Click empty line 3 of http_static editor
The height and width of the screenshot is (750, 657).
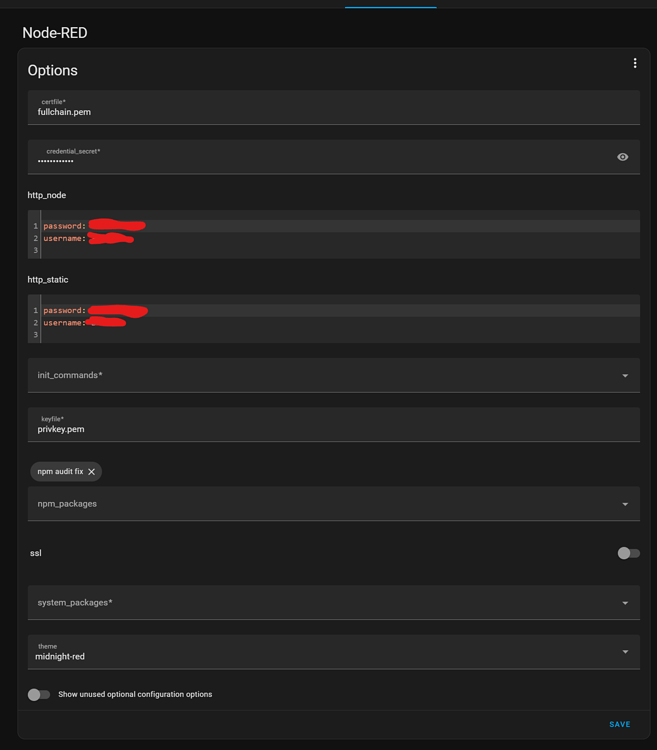pyautogui.click(x=300, y=335)
